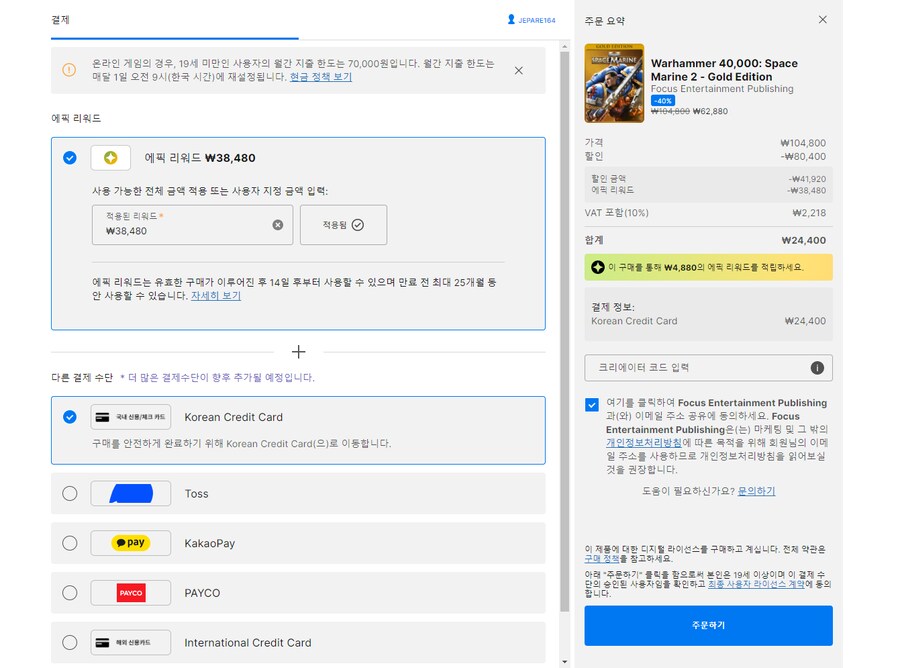
Task: Select the PAYCO radio button
Action: tap(69, 593)
